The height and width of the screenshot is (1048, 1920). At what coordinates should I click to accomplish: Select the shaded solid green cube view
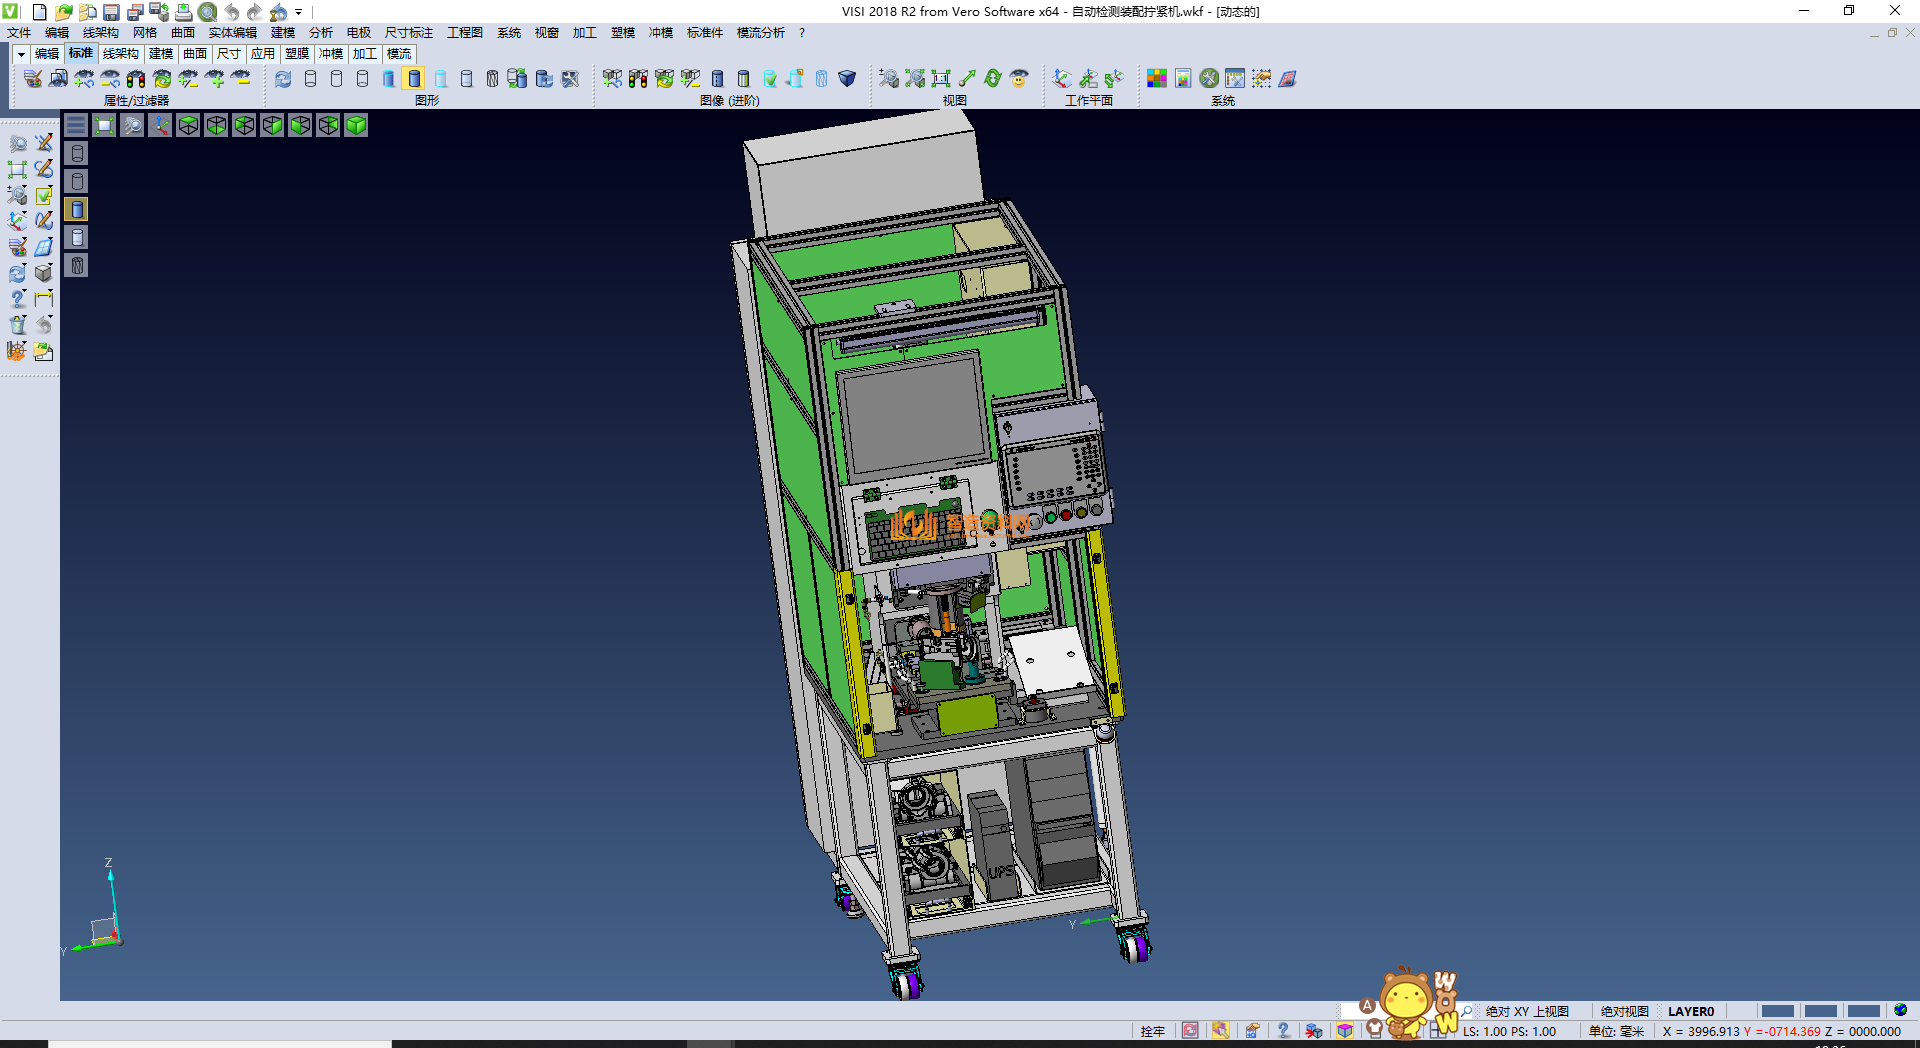coord(356,125)
